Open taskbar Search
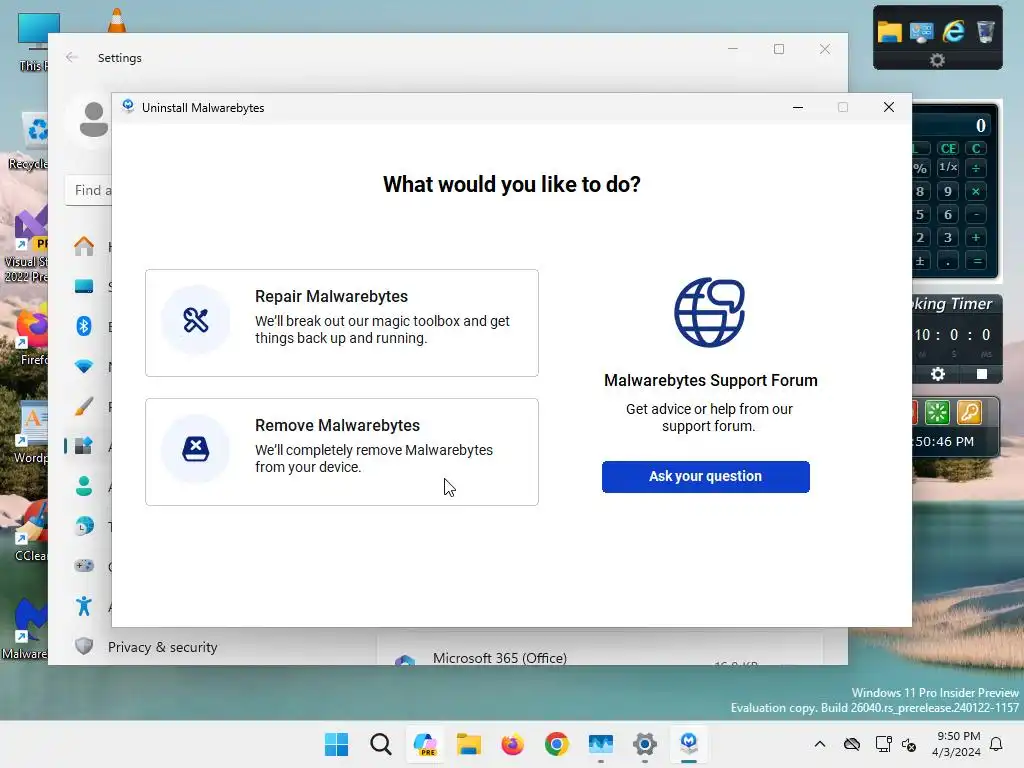Image resolution: width=1024 pixels, height=768 pixels. pyautogui.click(x=381, y=744)
